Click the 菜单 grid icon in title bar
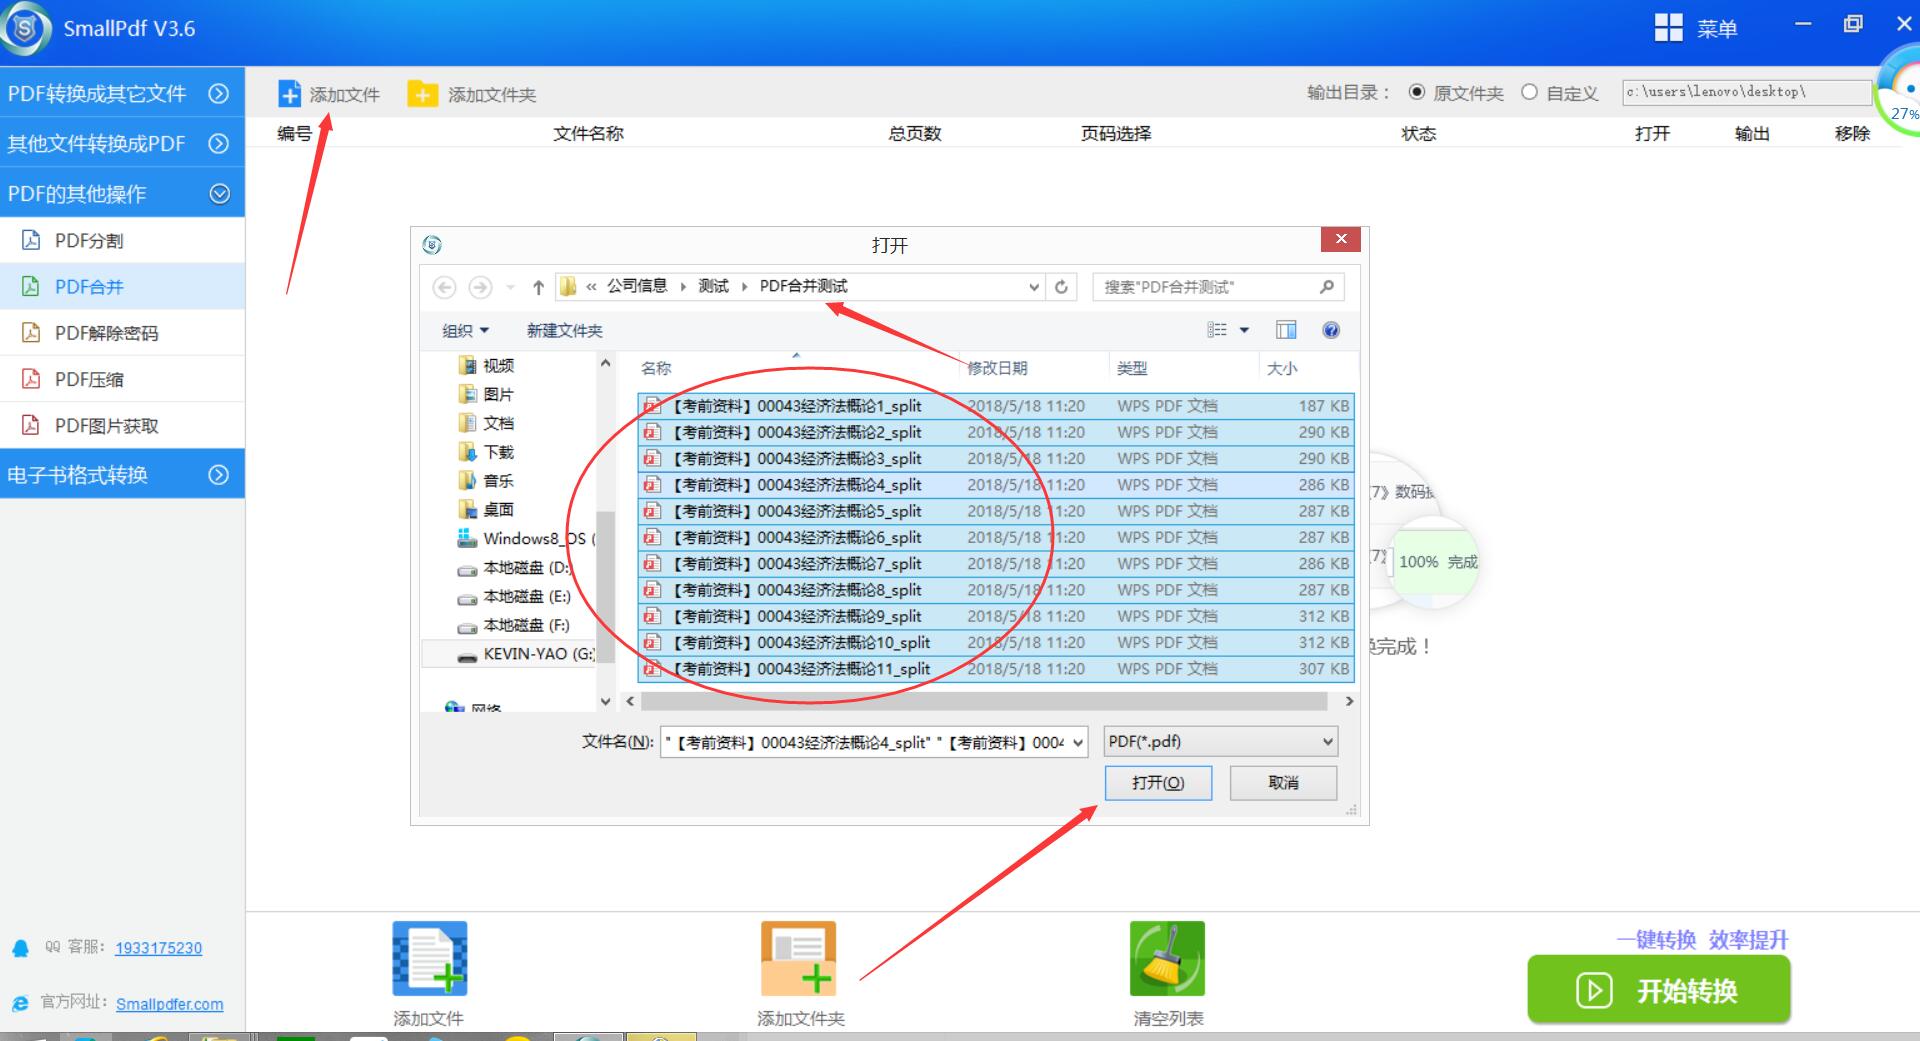The width and height of the screenshot is (1920, 1041). pos(1668,28)
